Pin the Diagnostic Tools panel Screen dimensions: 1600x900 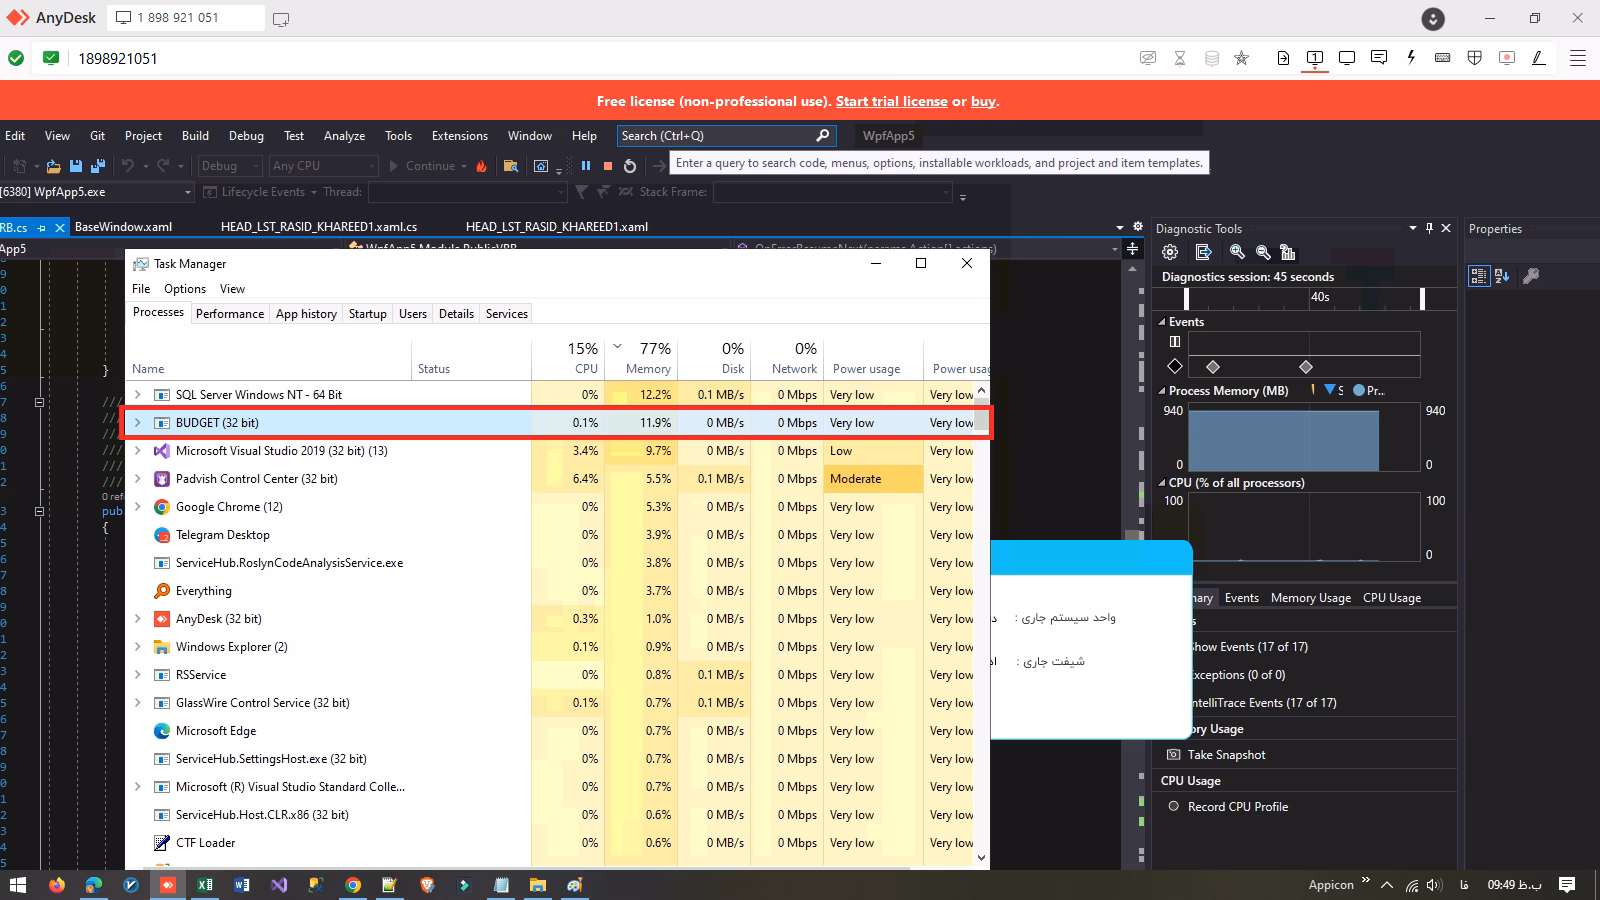(x=1429, y=228)
